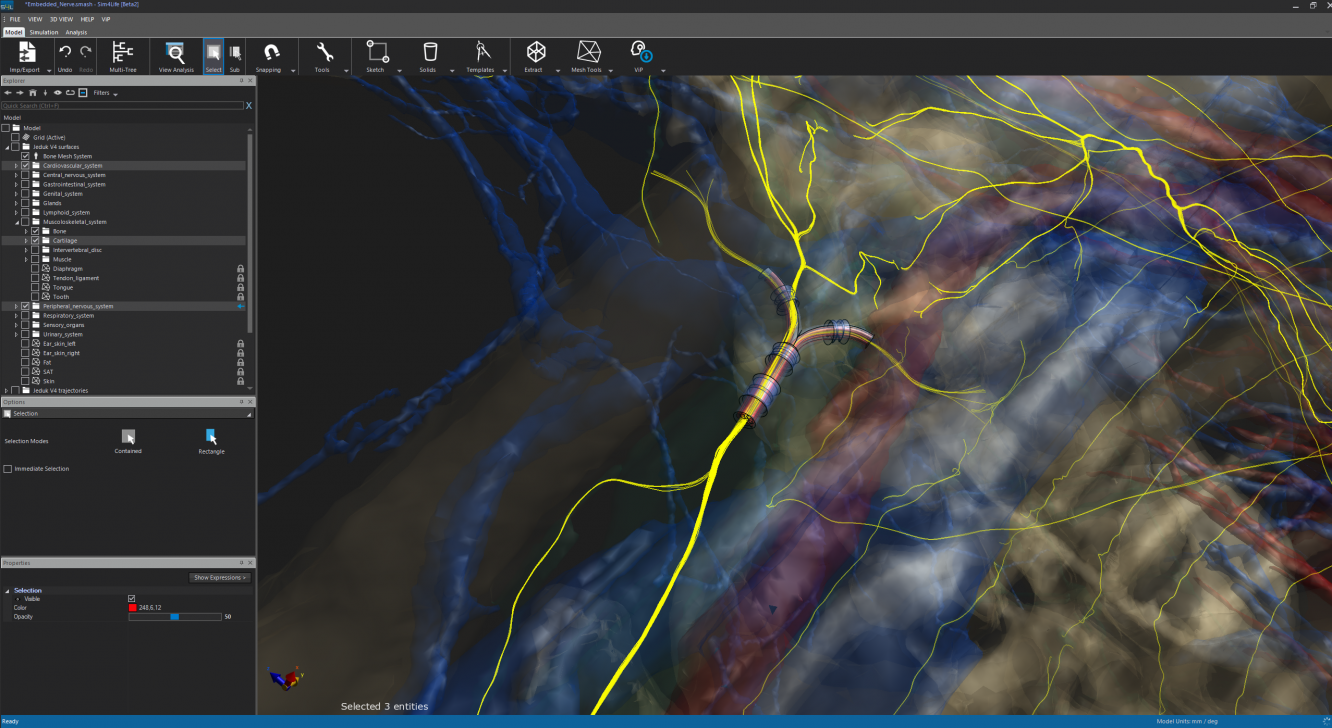
Task: Collapse the Musculoskeletal_system tree node
Action: click(16, 222)
